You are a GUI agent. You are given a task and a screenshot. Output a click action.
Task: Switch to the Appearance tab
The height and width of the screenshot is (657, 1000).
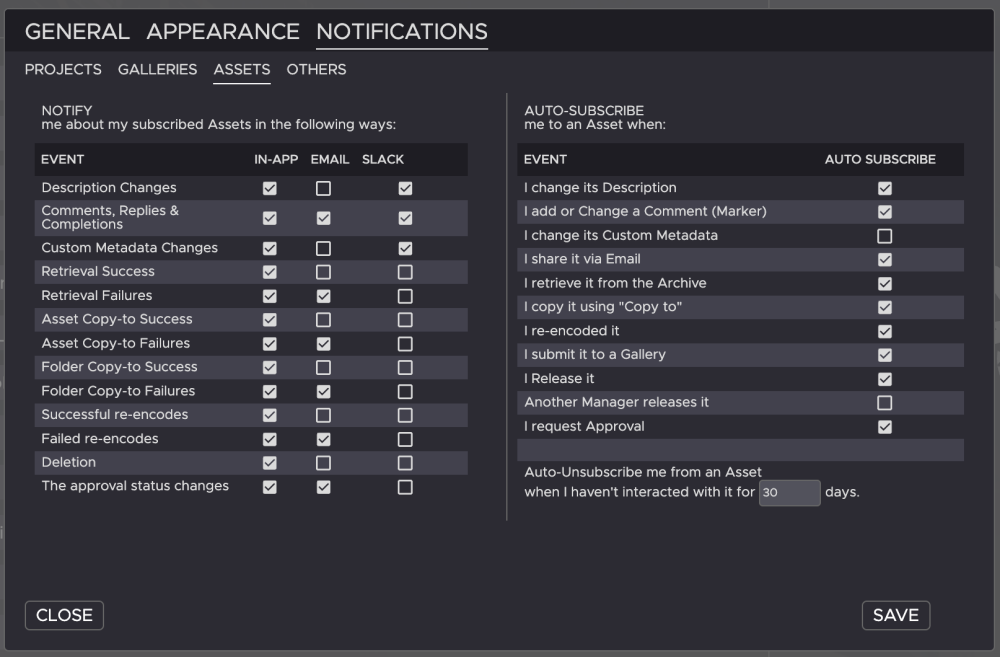[x=223, y=32]
